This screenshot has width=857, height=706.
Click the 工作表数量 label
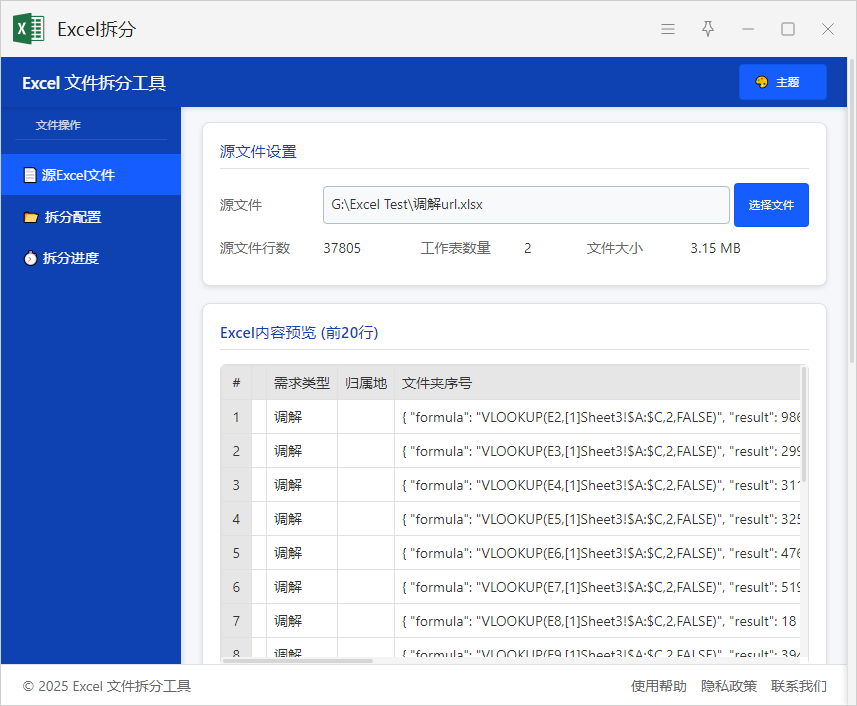[x=455, y=248]
